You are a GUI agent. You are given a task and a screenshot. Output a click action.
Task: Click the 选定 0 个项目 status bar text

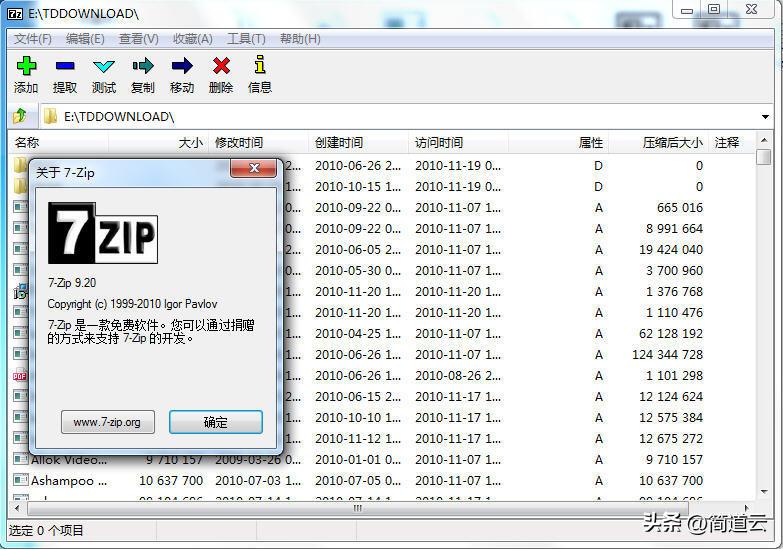click(x=46, y=531)
